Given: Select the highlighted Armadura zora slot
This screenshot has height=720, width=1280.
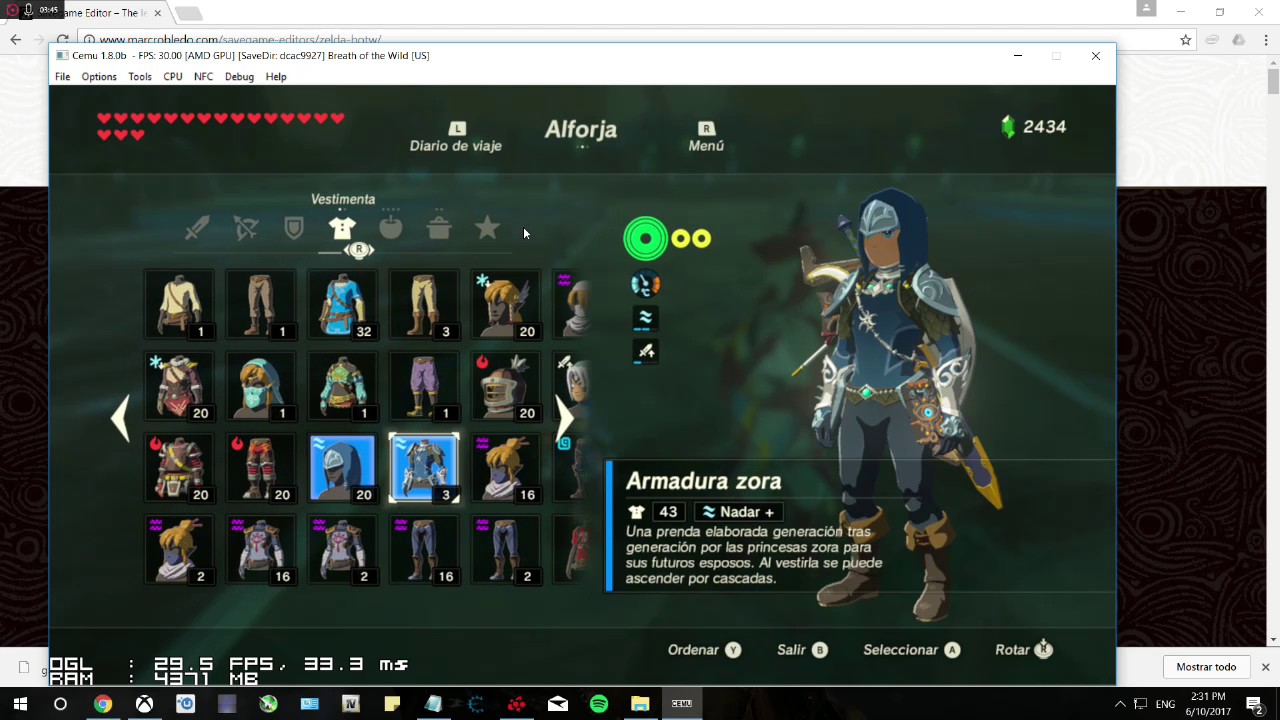Looking at the screenshot, I should pos(424,468).
